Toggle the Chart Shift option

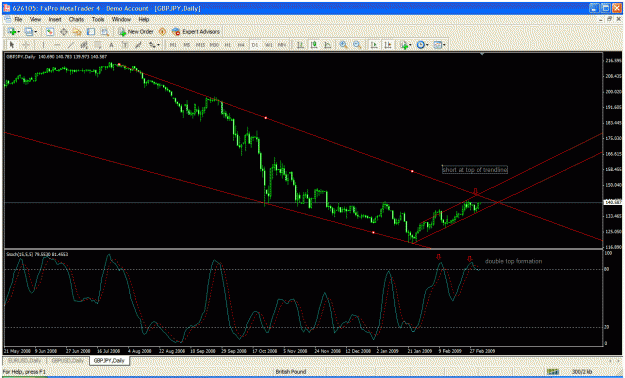(387, 45)
